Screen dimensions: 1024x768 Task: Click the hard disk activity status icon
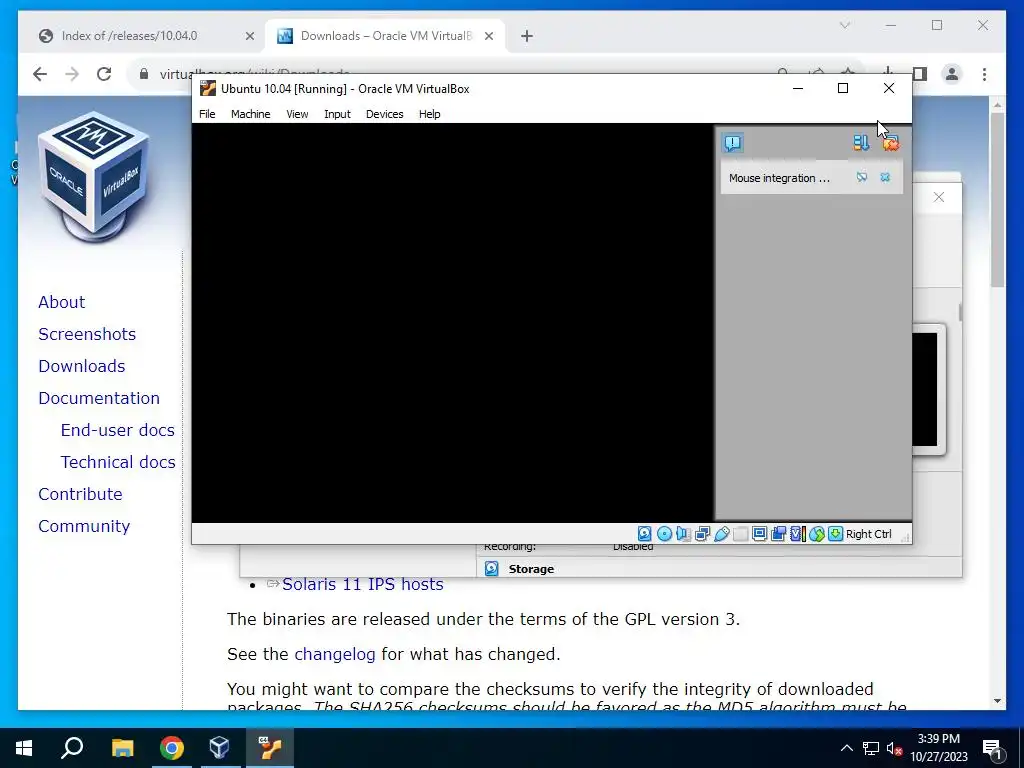pos(645,534)
